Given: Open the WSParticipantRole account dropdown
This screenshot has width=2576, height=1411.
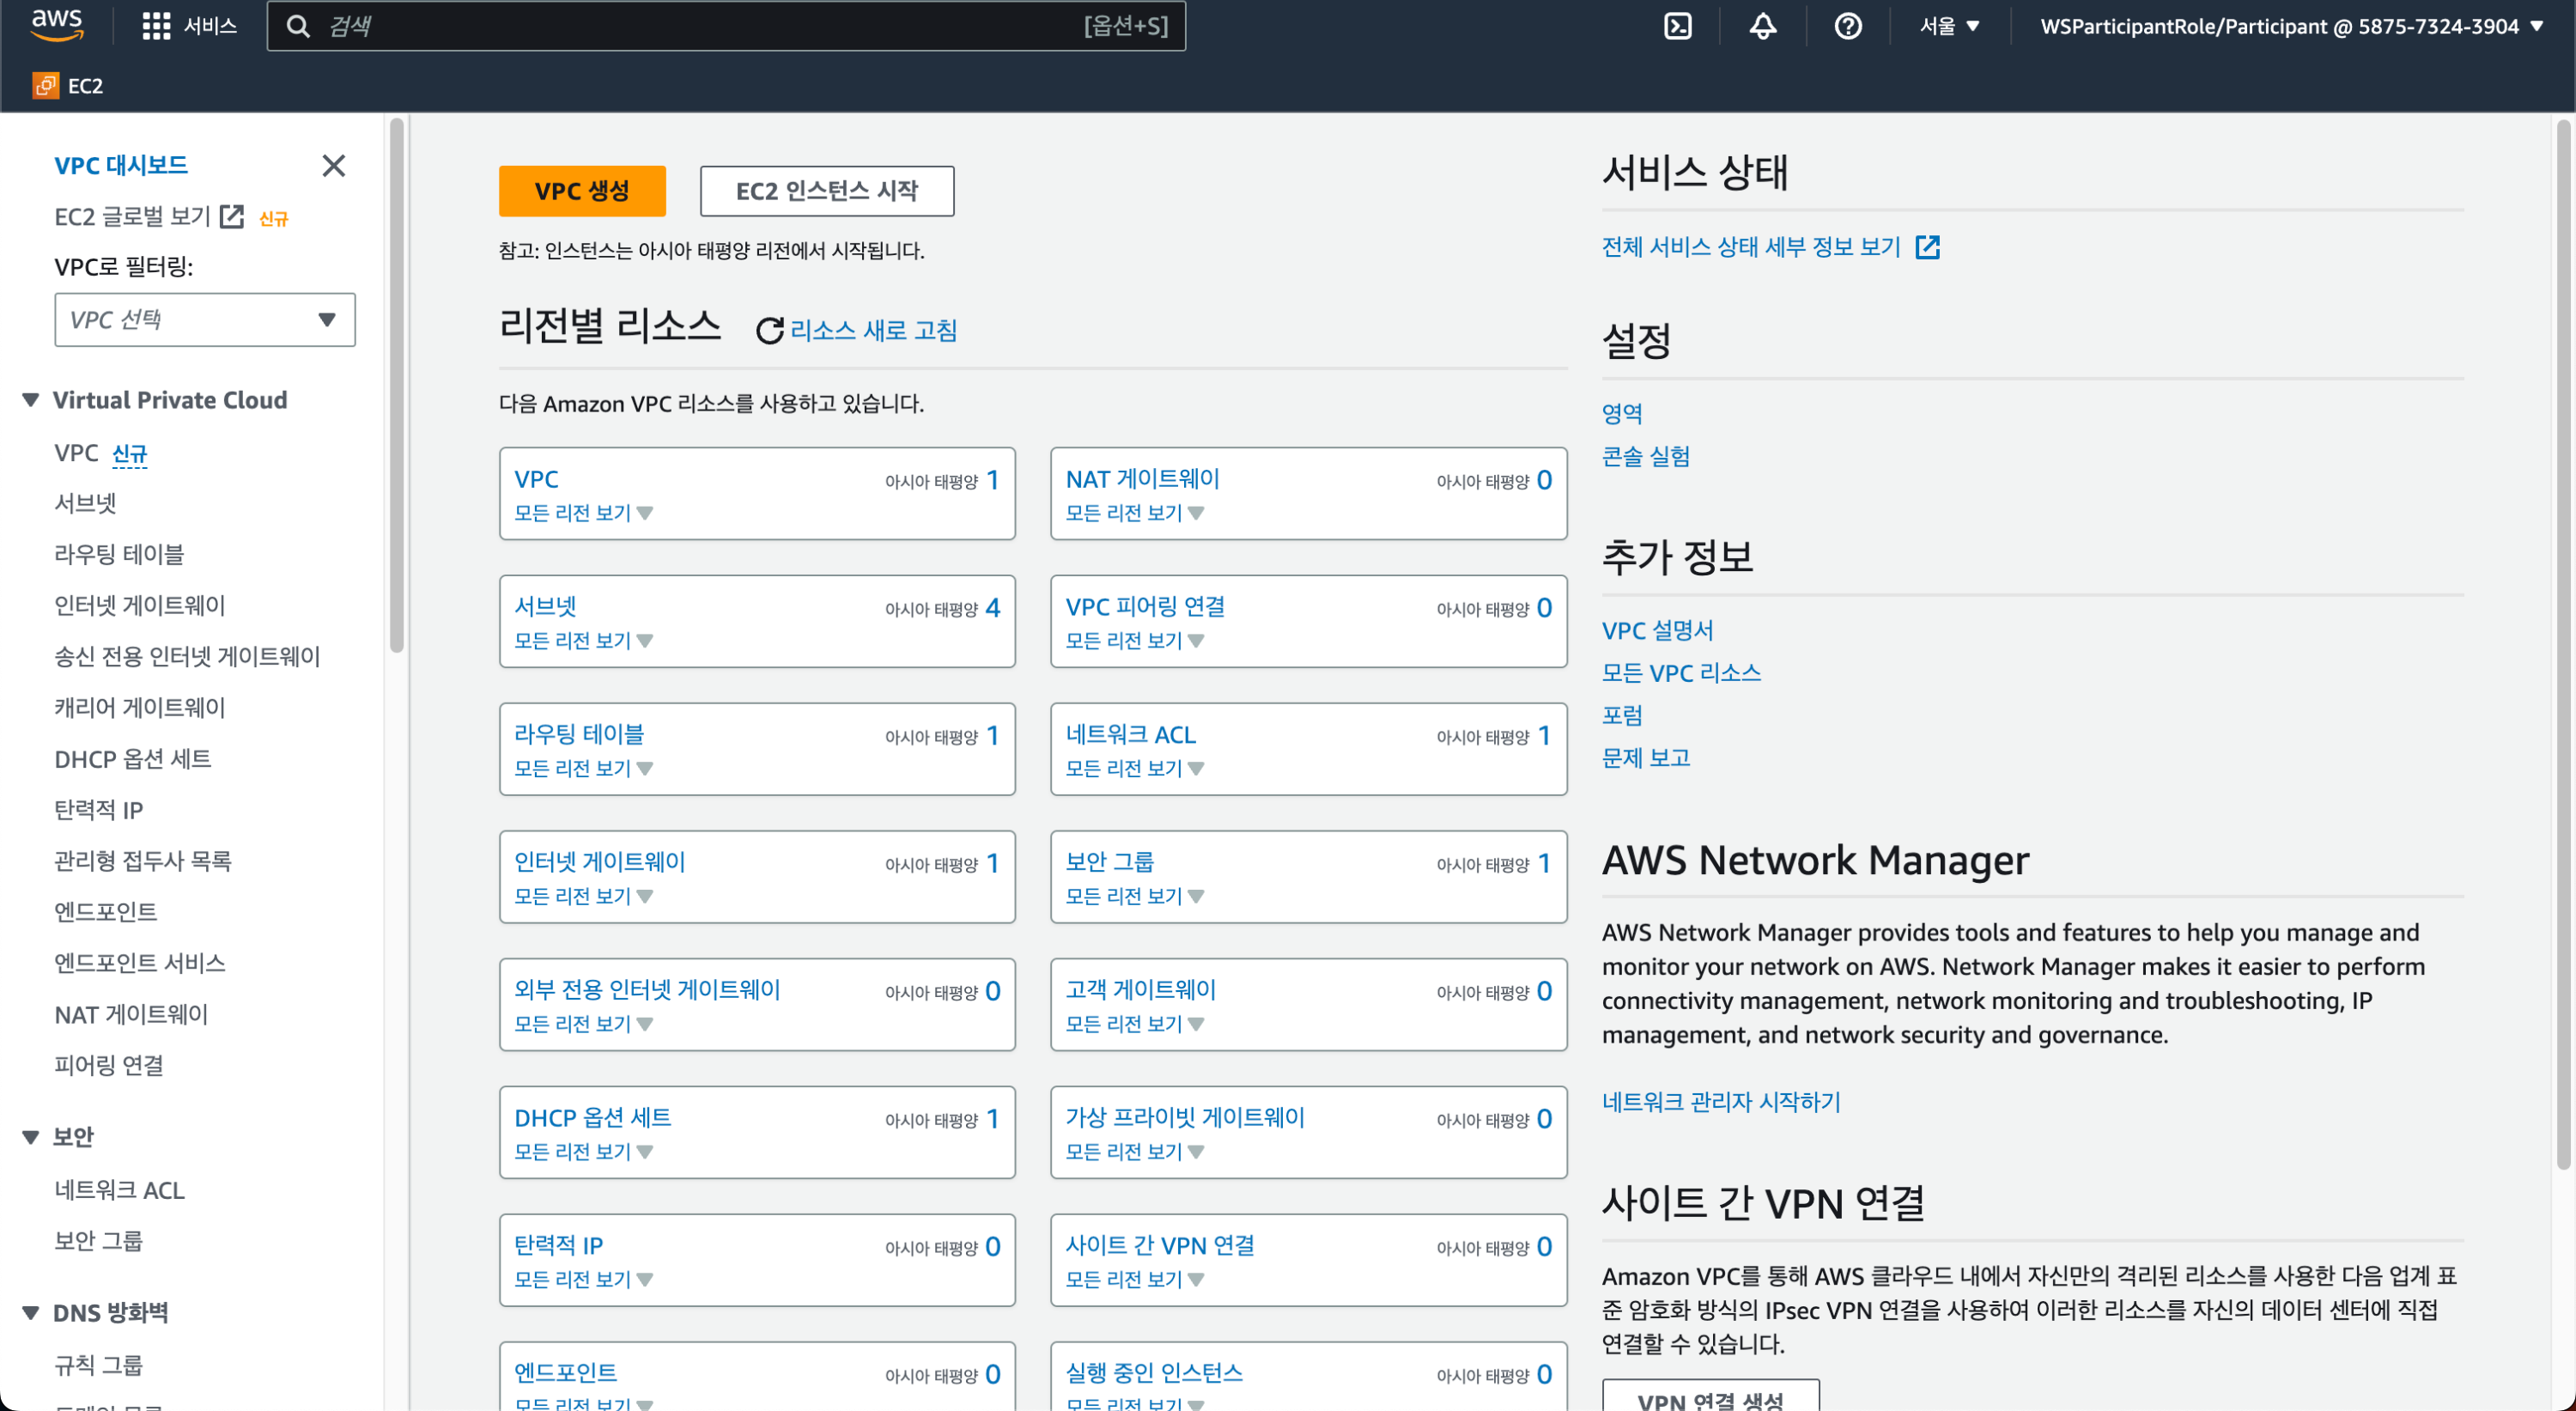Looking at the screenshot, I should [2291, 26].
